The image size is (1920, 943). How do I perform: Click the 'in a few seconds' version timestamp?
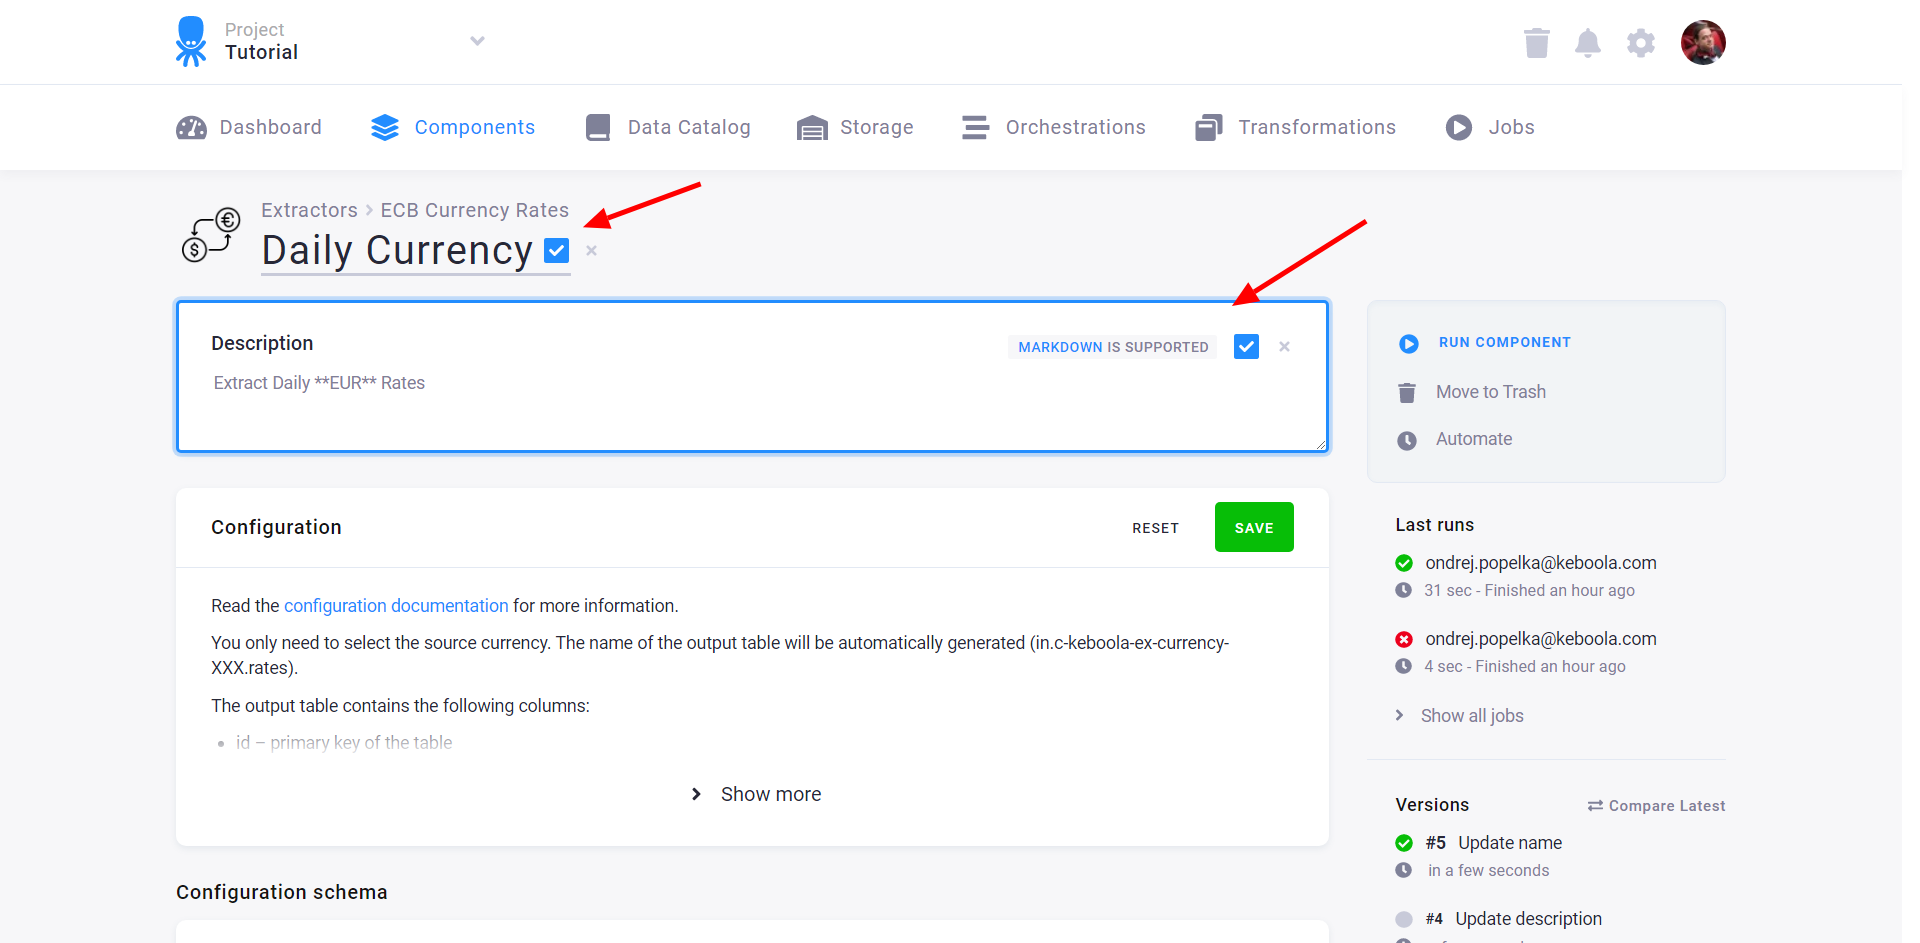pyautogui.click(x=1488, y=871)
